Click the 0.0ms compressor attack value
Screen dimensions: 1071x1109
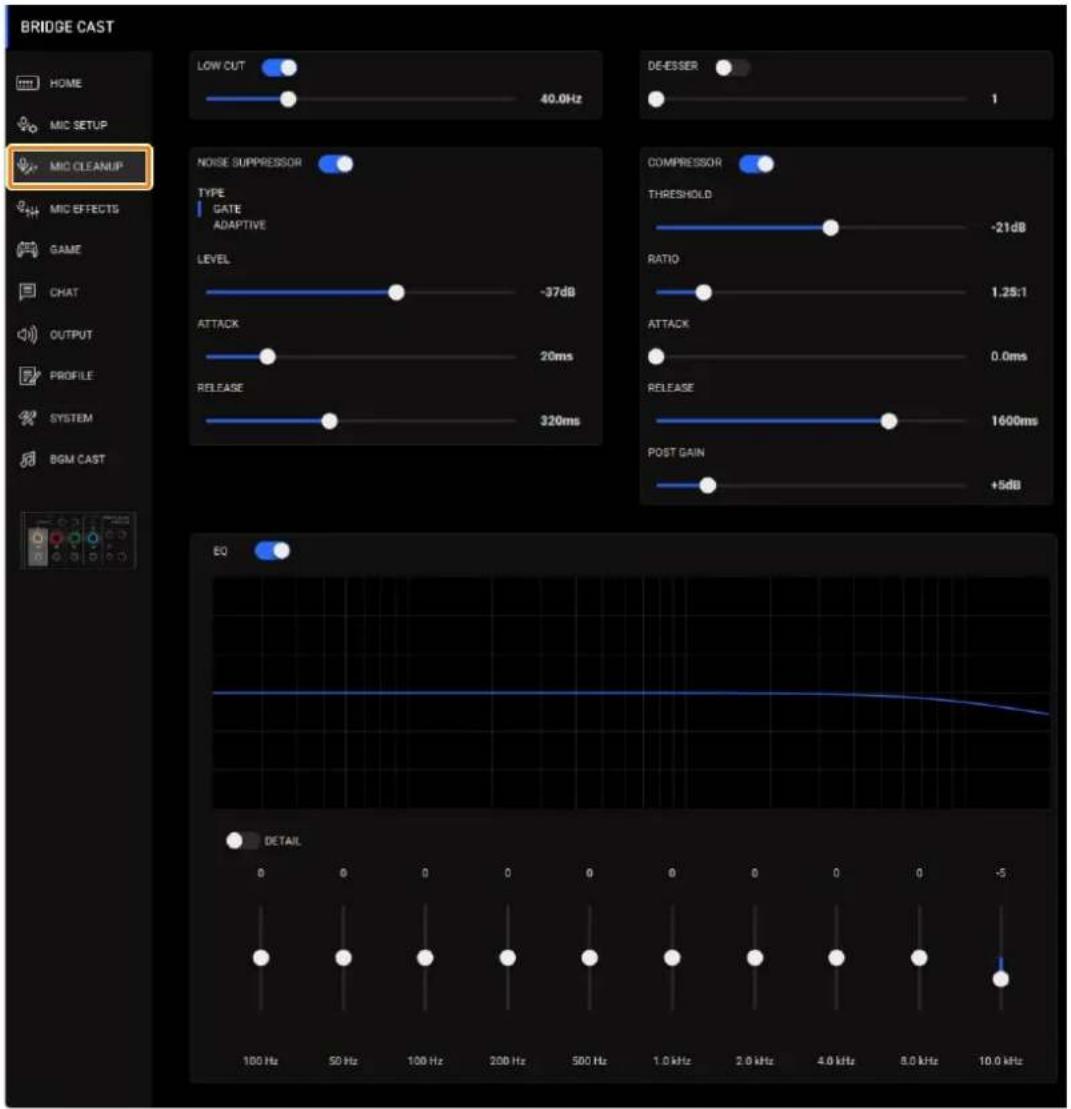[1009, 356]
